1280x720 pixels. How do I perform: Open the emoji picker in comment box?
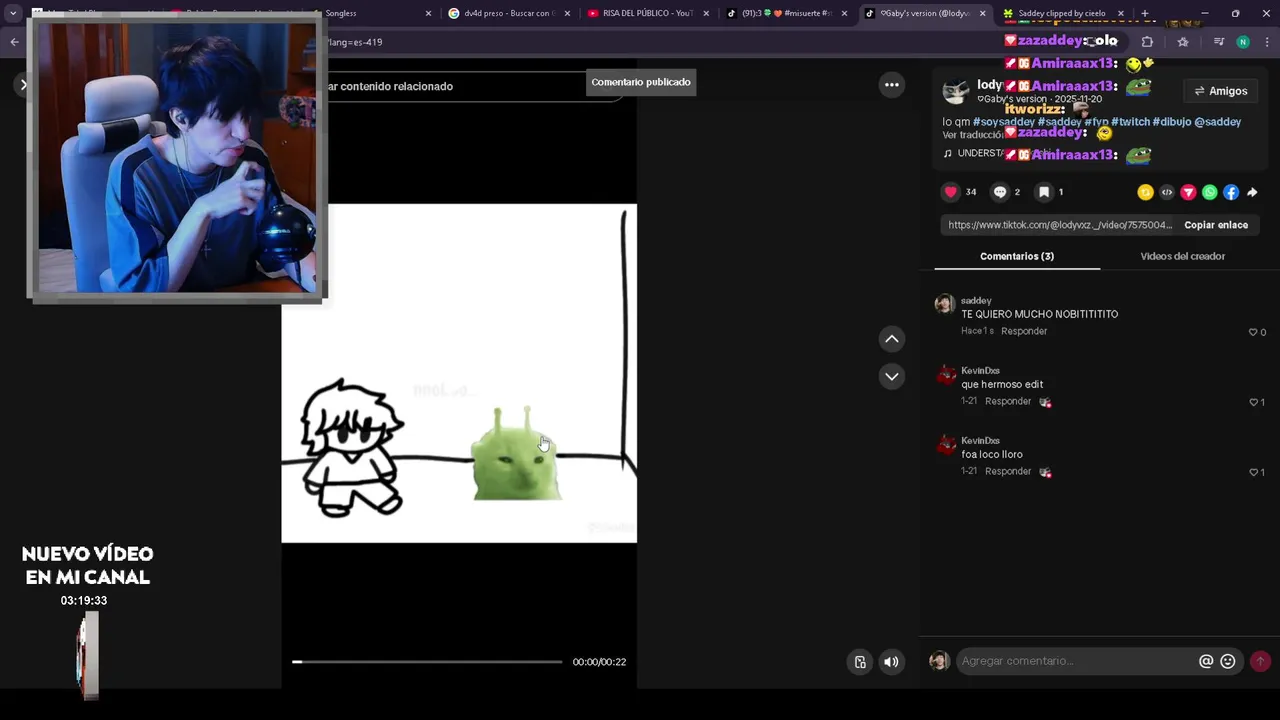(x=1228, y=661)
